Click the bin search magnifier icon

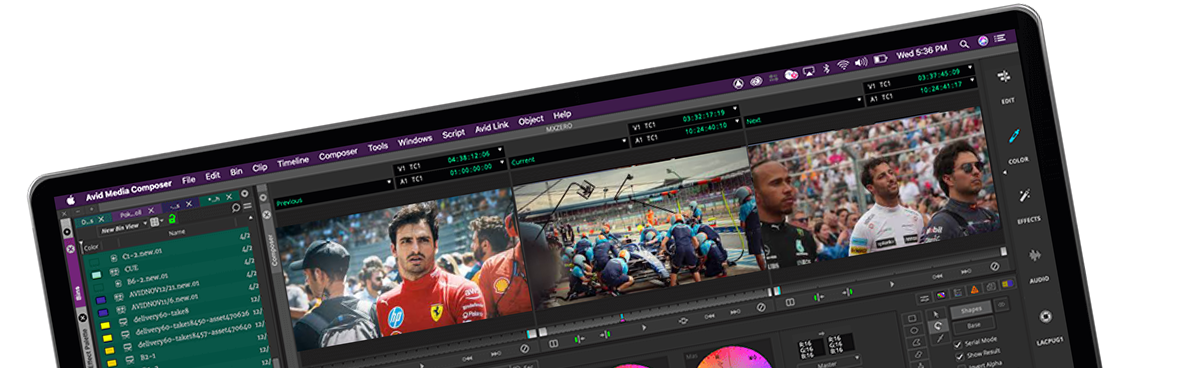pos(235,207)
